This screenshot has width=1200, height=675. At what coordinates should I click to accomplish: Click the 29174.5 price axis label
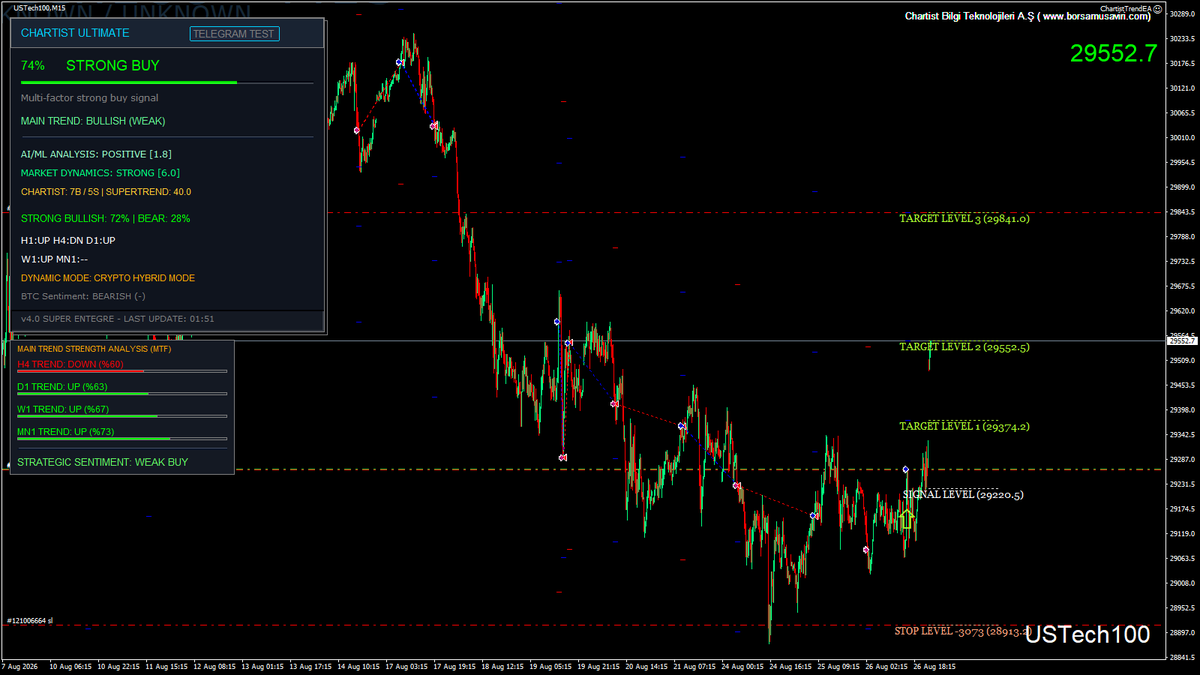tap(1181, 509)
